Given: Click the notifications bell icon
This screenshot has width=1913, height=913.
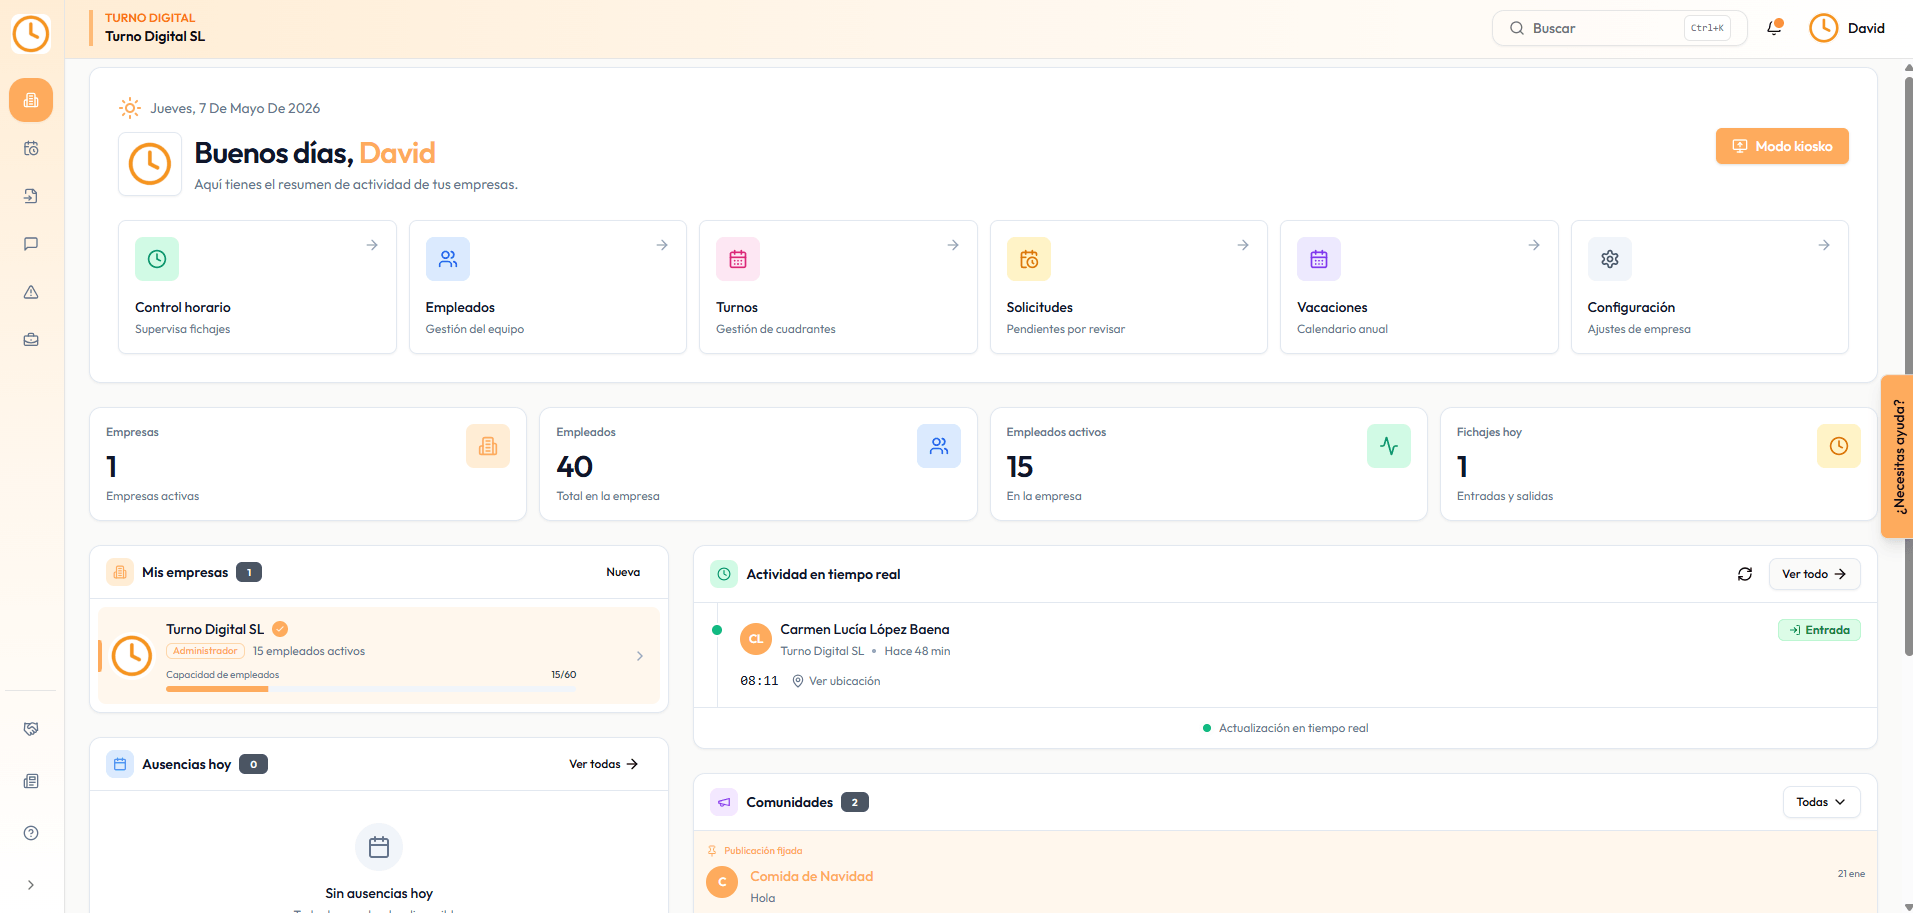Looking at the screenshot, I should click(1775, 28).
